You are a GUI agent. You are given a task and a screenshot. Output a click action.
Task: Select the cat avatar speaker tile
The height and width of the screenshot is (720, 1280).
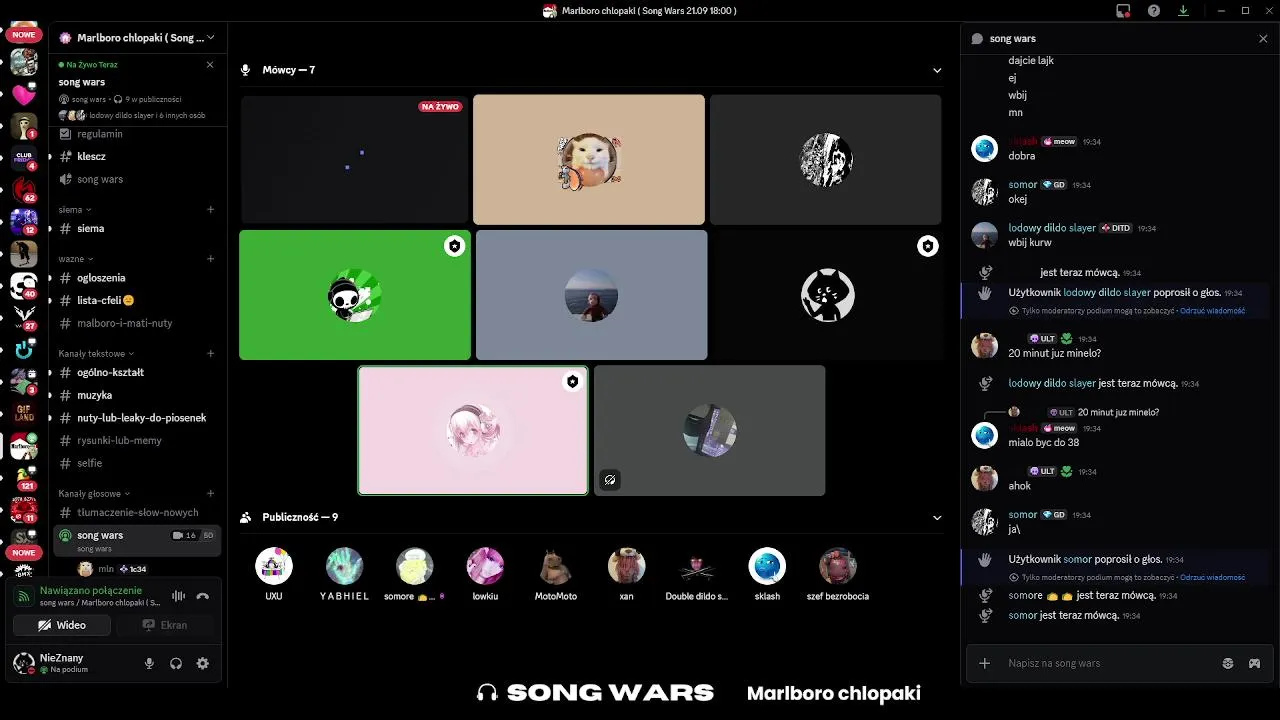point(589,159)
